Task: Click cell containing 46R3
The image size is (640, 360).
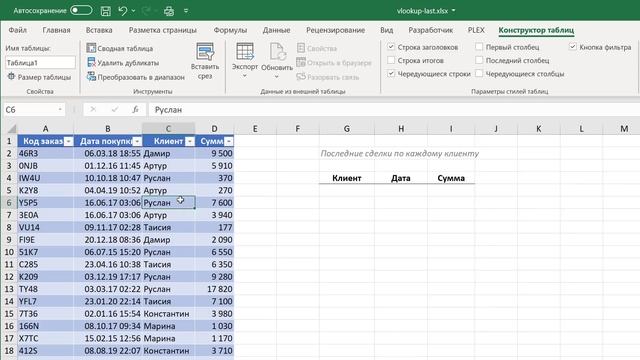Action: click(x=45, y=153)
